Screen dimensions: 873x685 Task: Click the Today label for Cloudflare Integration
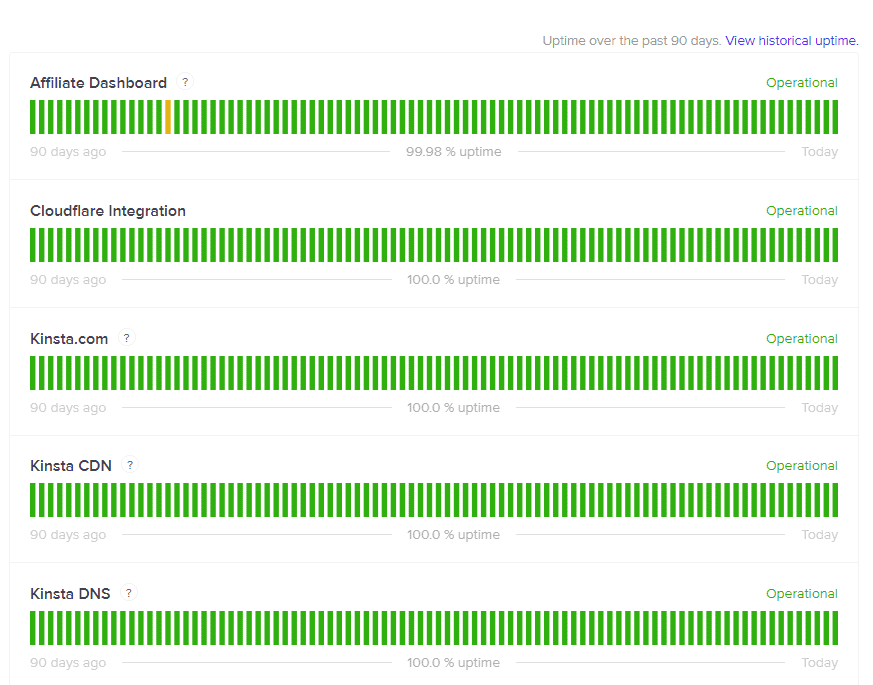(819, 279)
